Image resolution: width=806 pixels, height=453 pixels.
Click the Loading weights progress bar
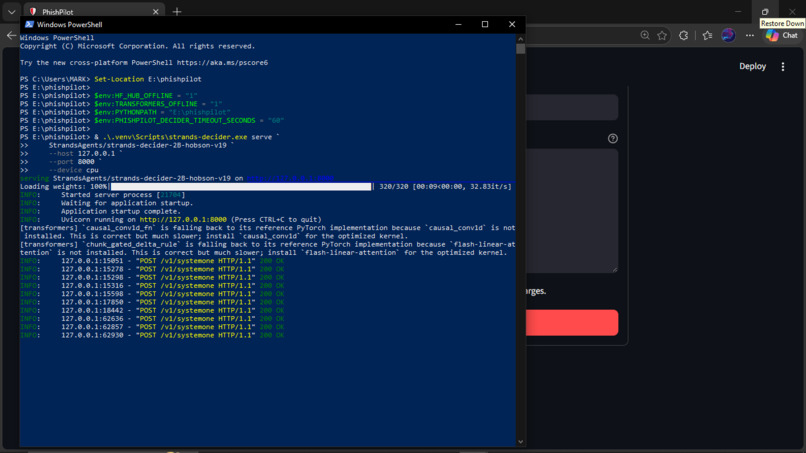[x=241, y=187]
